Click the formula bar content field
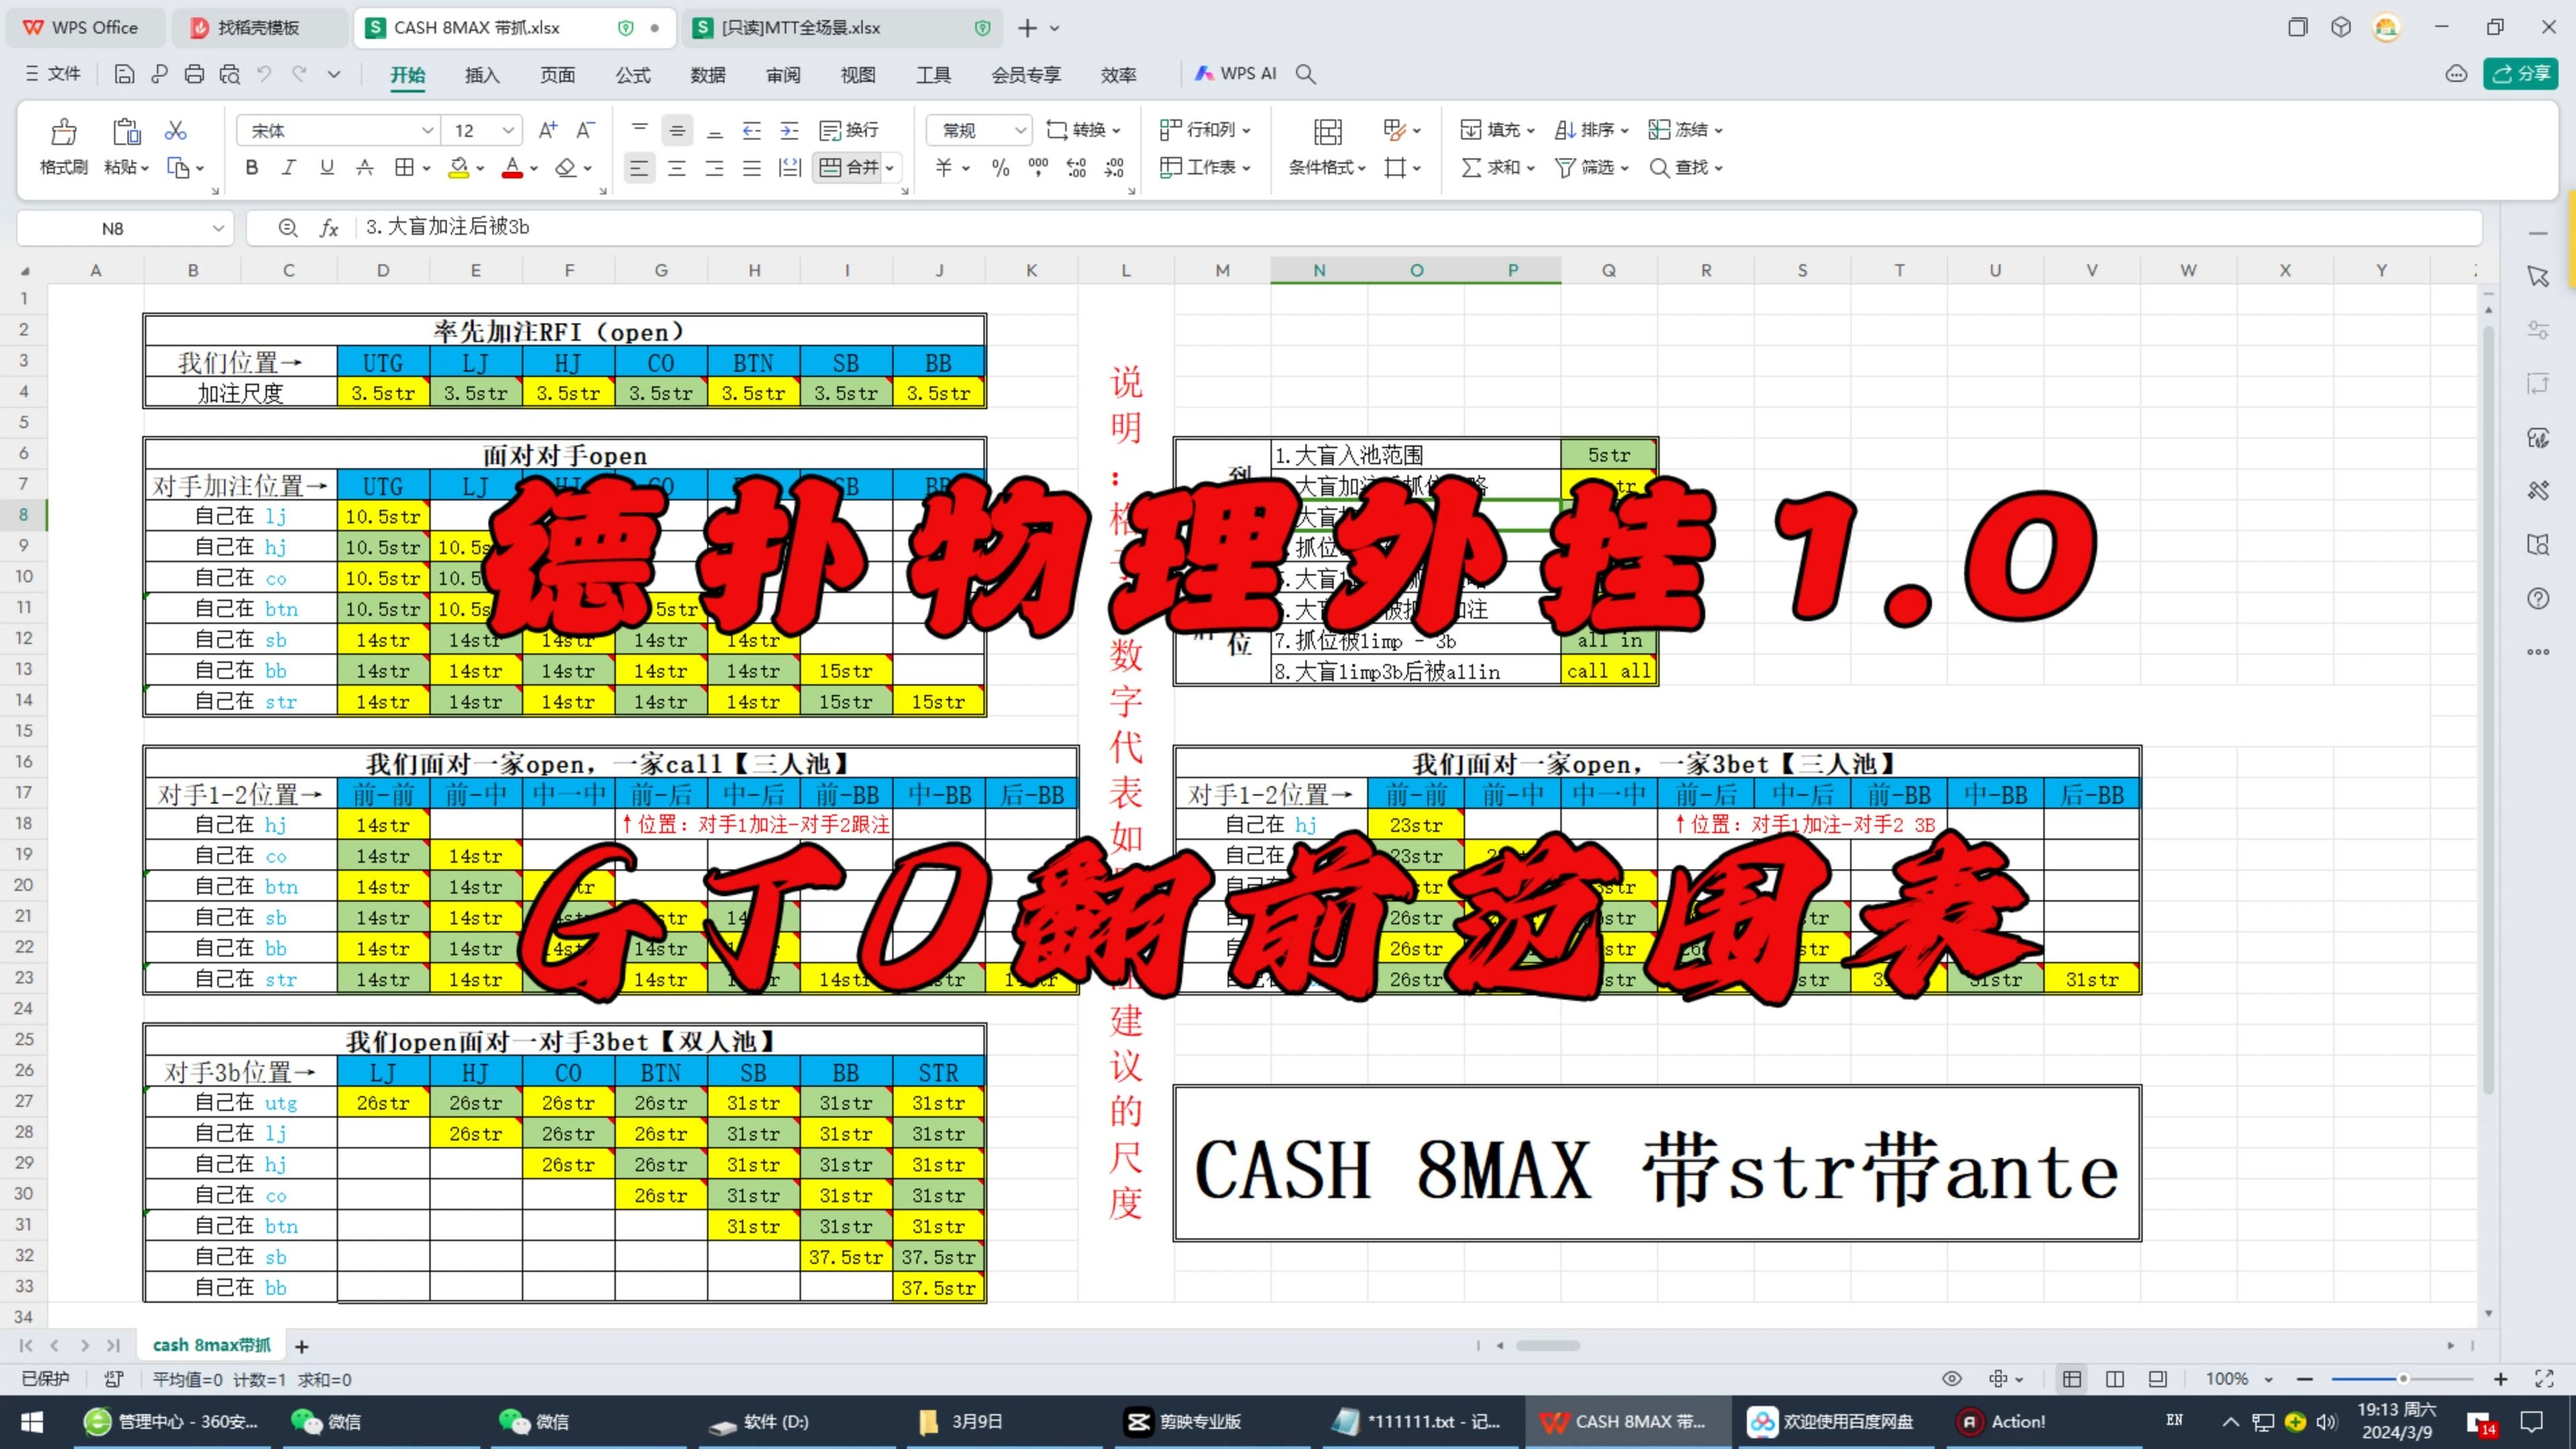The image size is (2576, 1449). 1420,228
